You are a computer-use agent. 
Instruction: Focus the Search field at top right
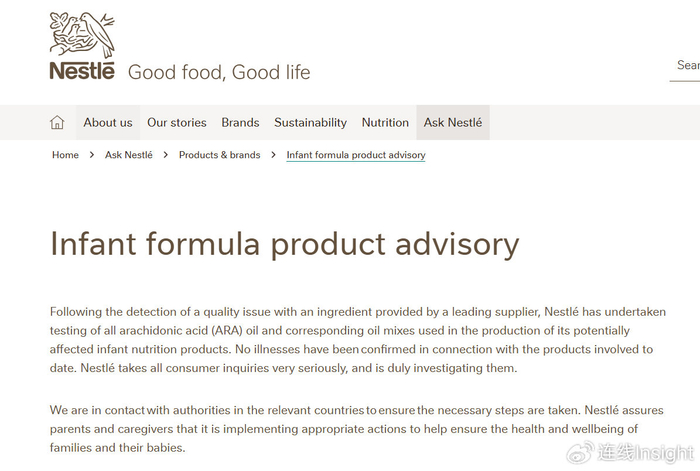coord(686,65)
